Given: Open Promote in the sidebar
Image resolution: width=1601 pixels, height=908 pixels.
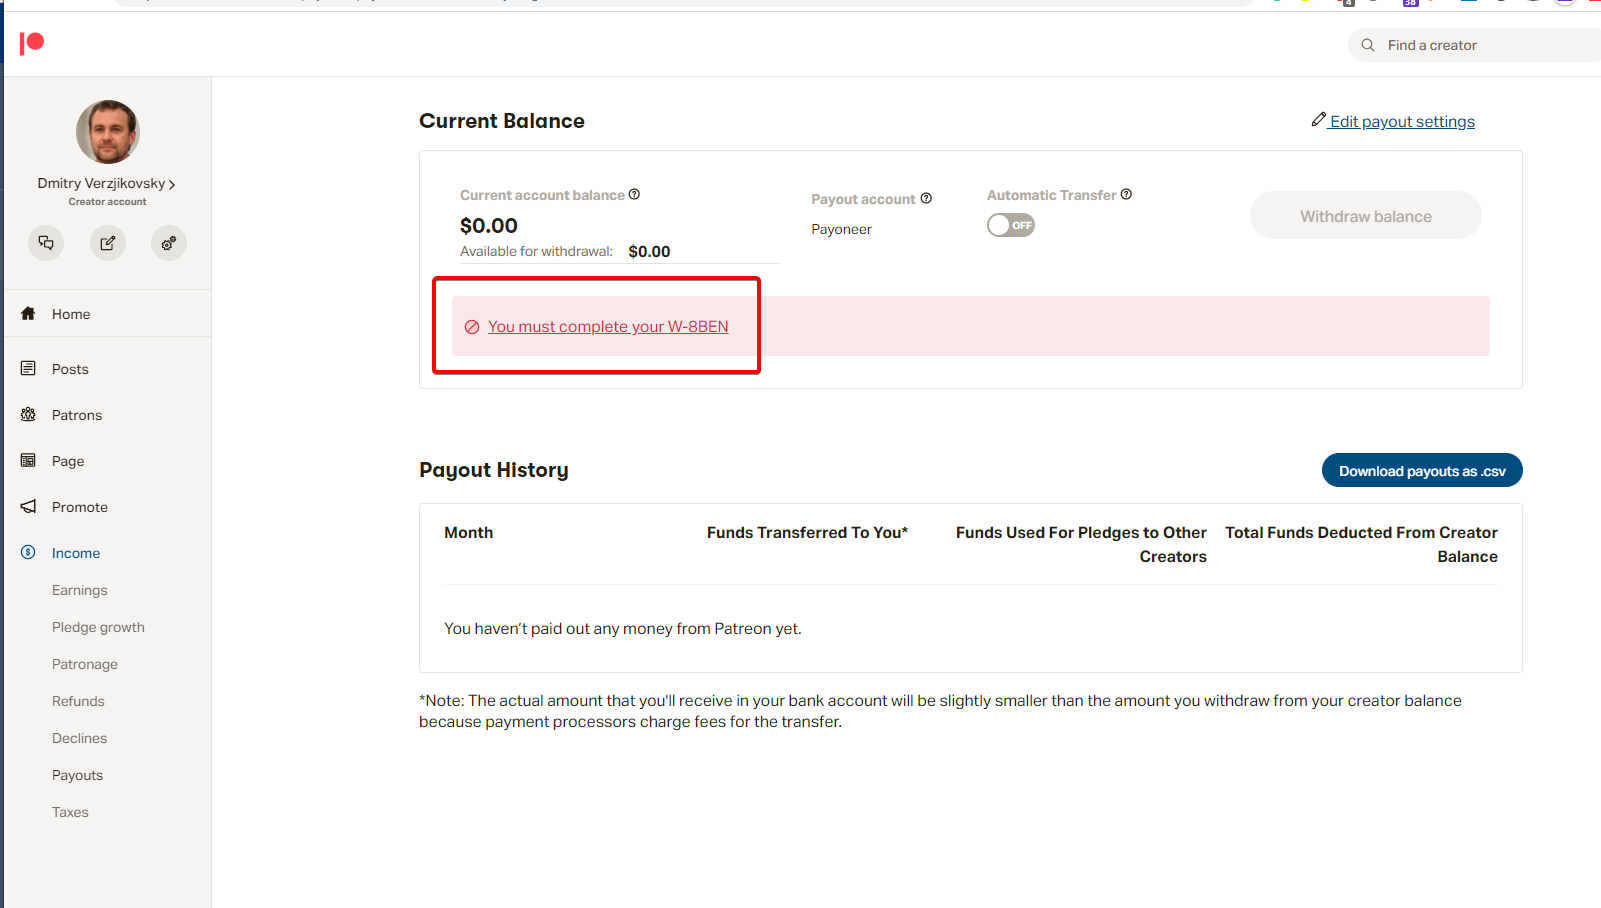Looking at the screenshot, I should coord(80,507).
